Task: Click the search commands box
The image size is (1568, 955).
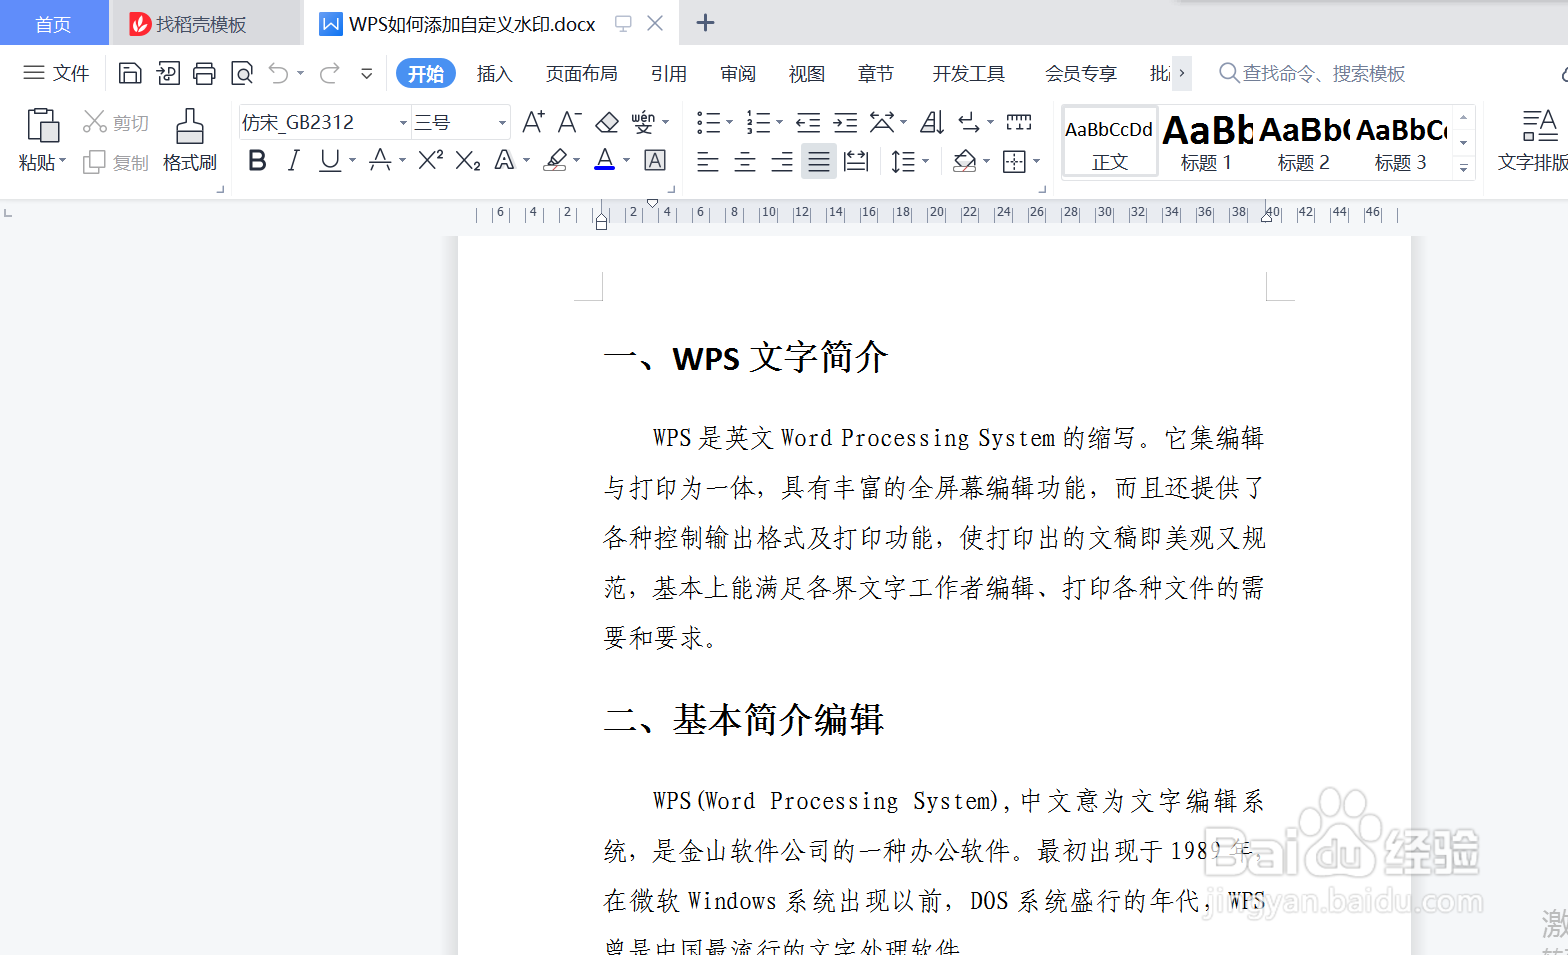Action: [1312, 73]
